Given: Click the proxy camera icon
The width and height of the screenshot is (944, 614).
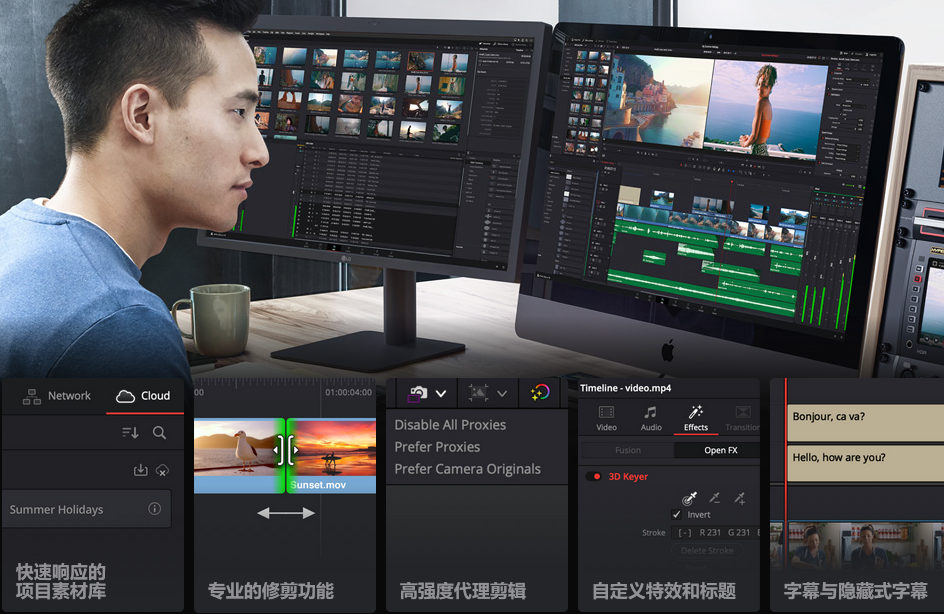Looking at the screenshot, I should tap(418, 393).
